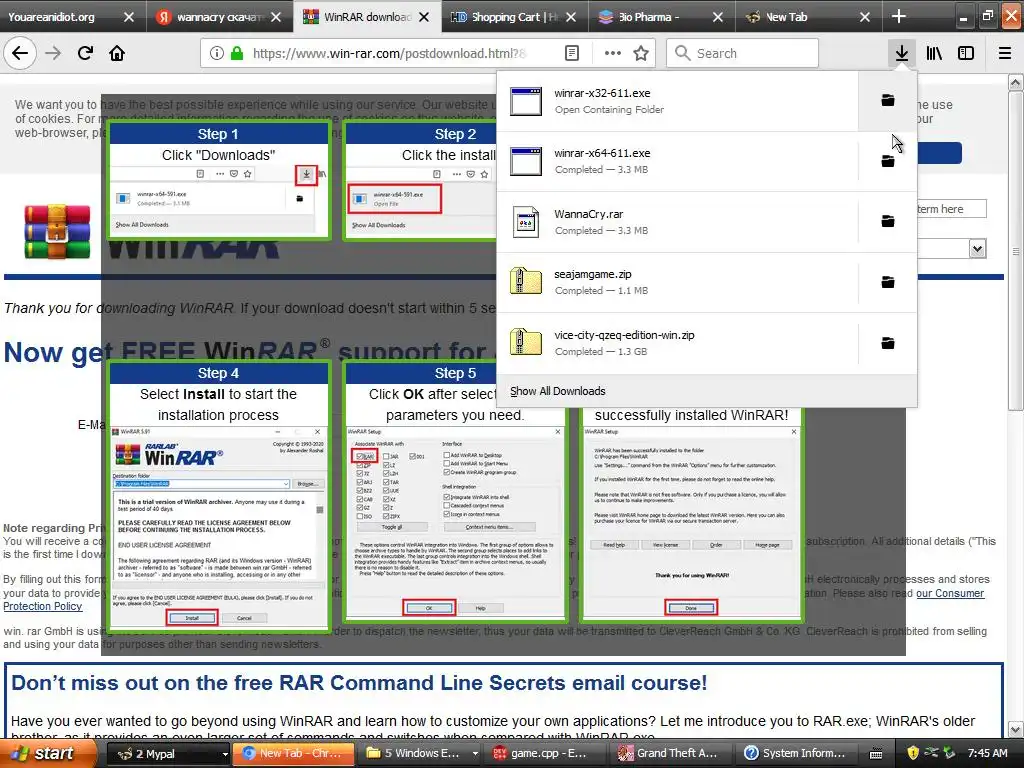
Task: Open the Mypal taskbar group
Action: tap(163, 753)
